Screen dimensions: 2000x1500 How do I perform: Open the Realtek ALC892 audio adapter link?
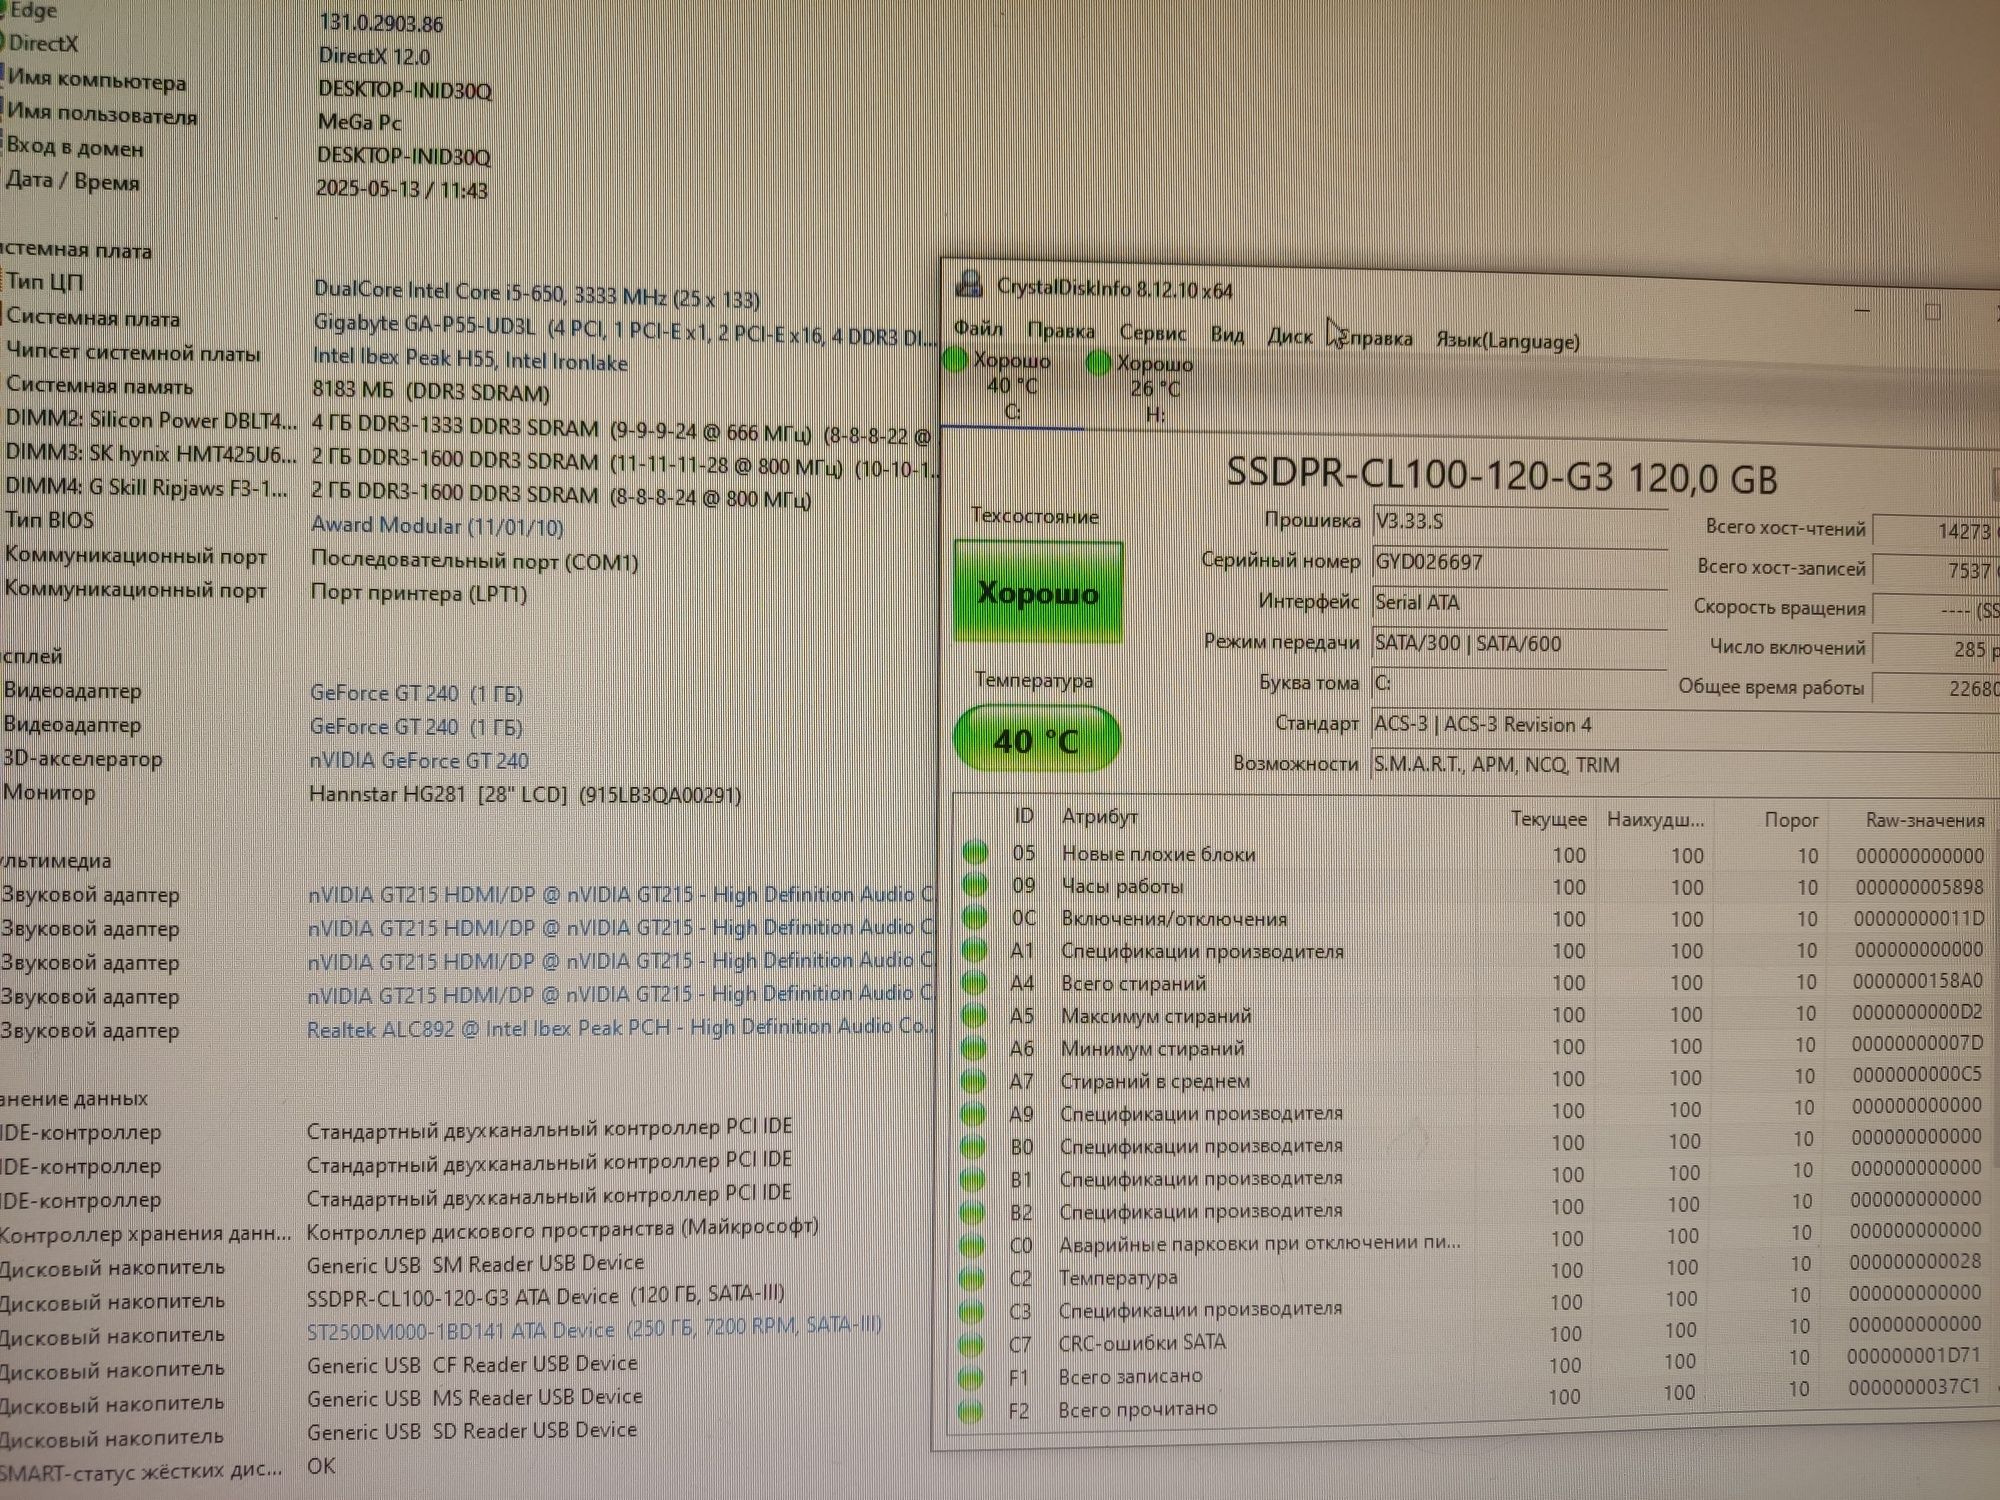coord(620,1027)
